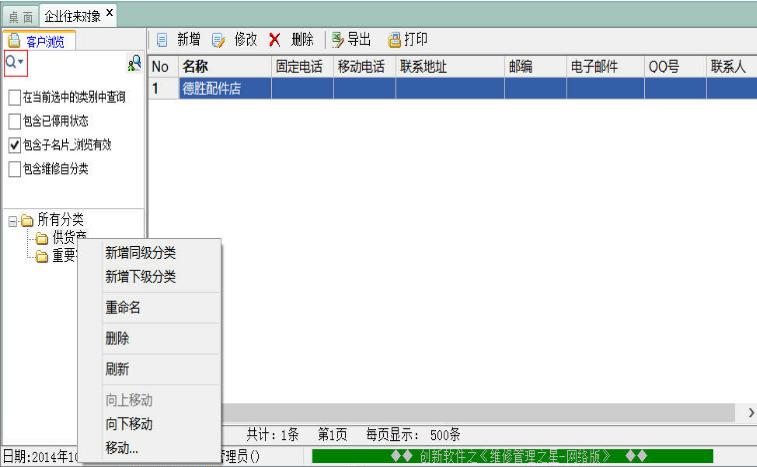Screen dimensions: 757x467
Task: Open the magnifier search dropdown arrow
Action: 21,62
